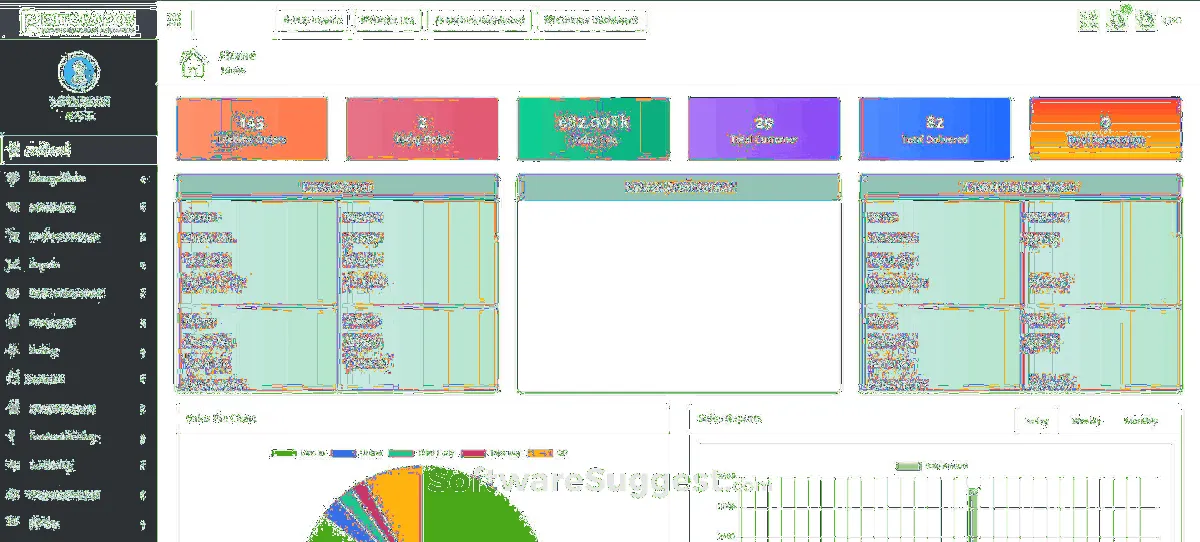The image size is (1200, 542).
Task: Toggle the green pie chart legend swatch
Action: click(x=284, y=453)
